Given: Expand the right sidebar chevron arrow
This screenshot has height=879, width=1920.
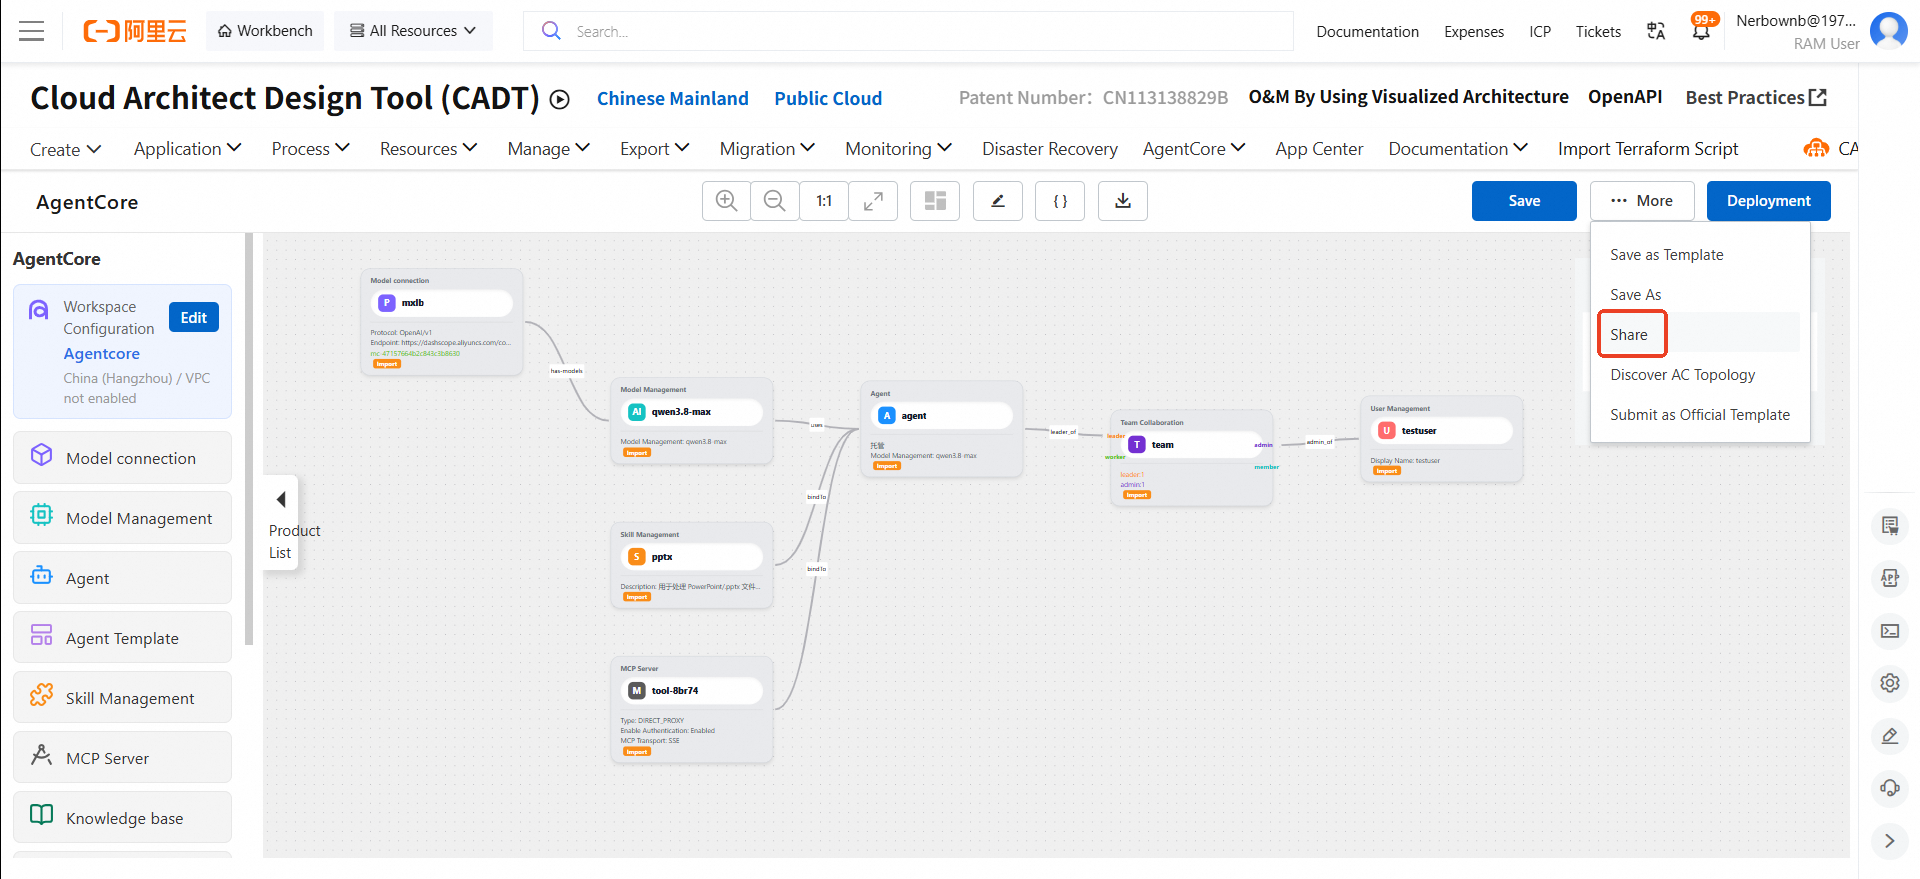Looking at the screenshot, I should pyautogui.click(x=1889, y=841).
